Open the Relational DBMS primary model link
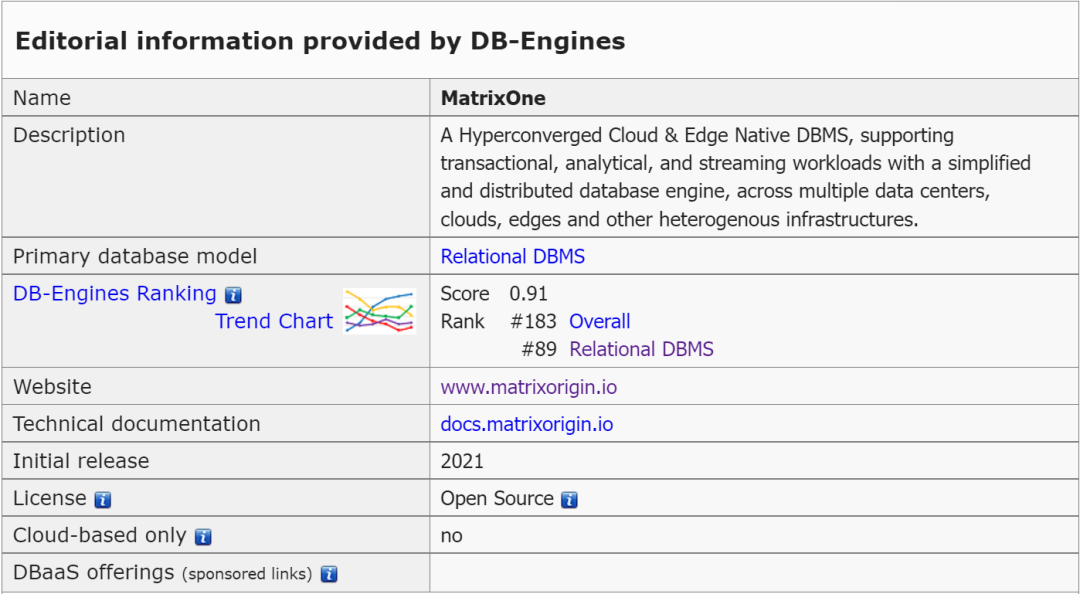The width and height of the screenshot is (1080, 594). click(x=512, y=256)
